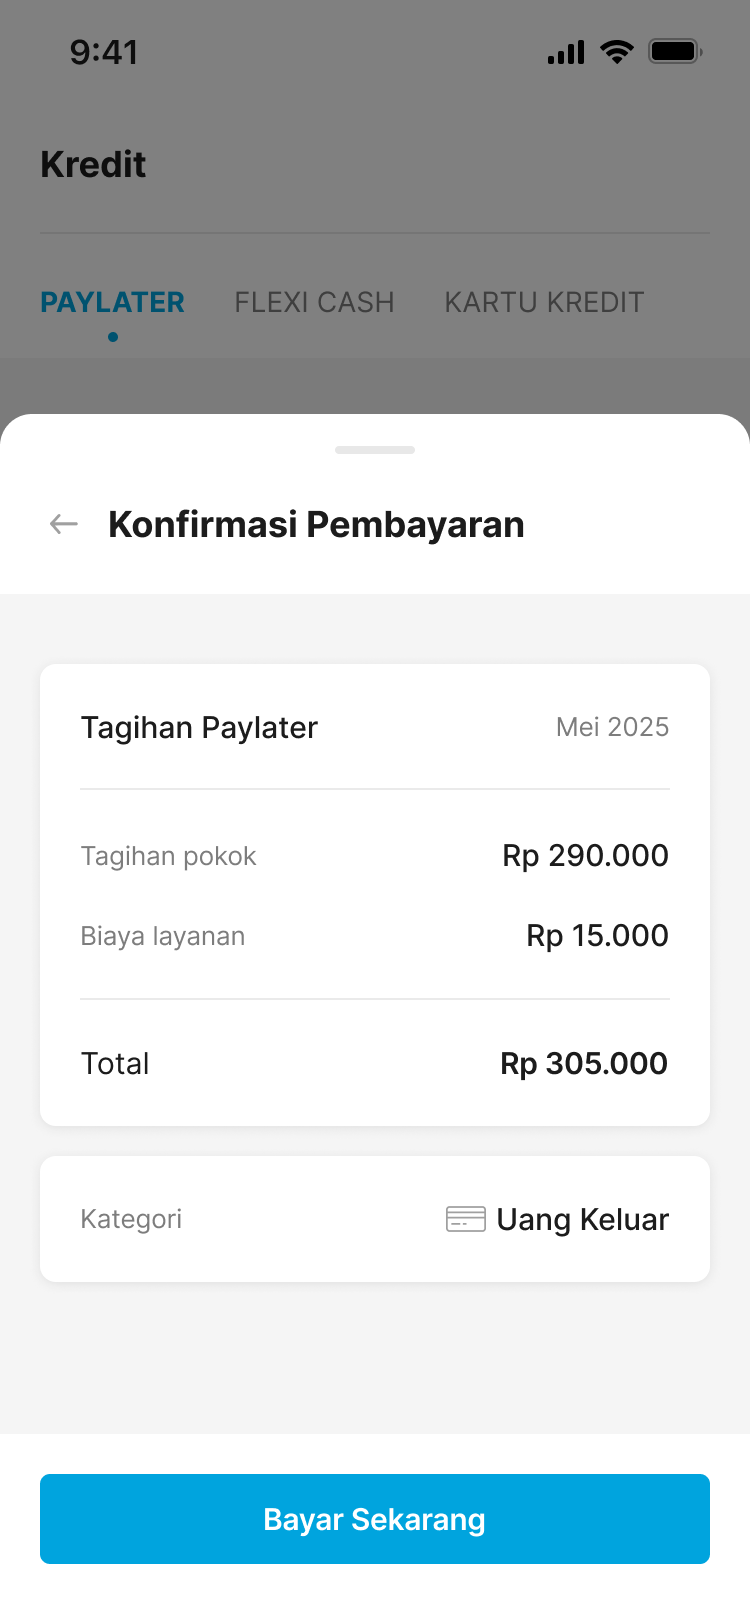This screenshot has width=750, height=1624.
Task: Select the KARTU KREDIT tab
Action: tap(544, 302)
